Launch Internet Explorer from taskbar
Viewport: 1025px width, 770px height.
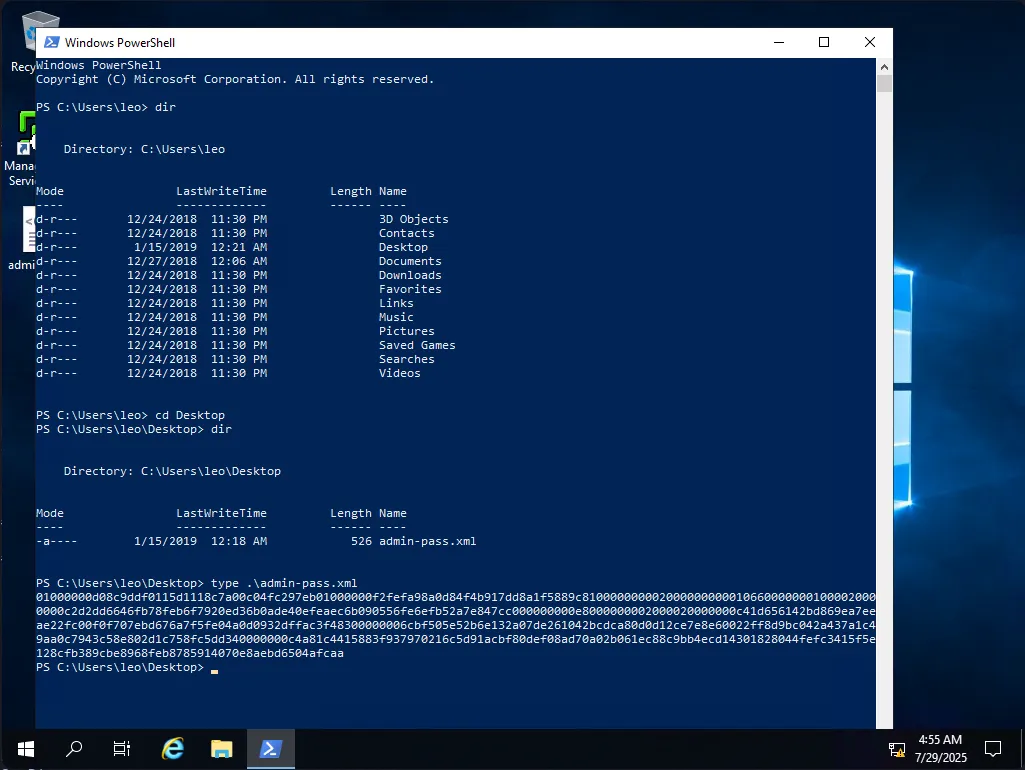click(173, 749)
